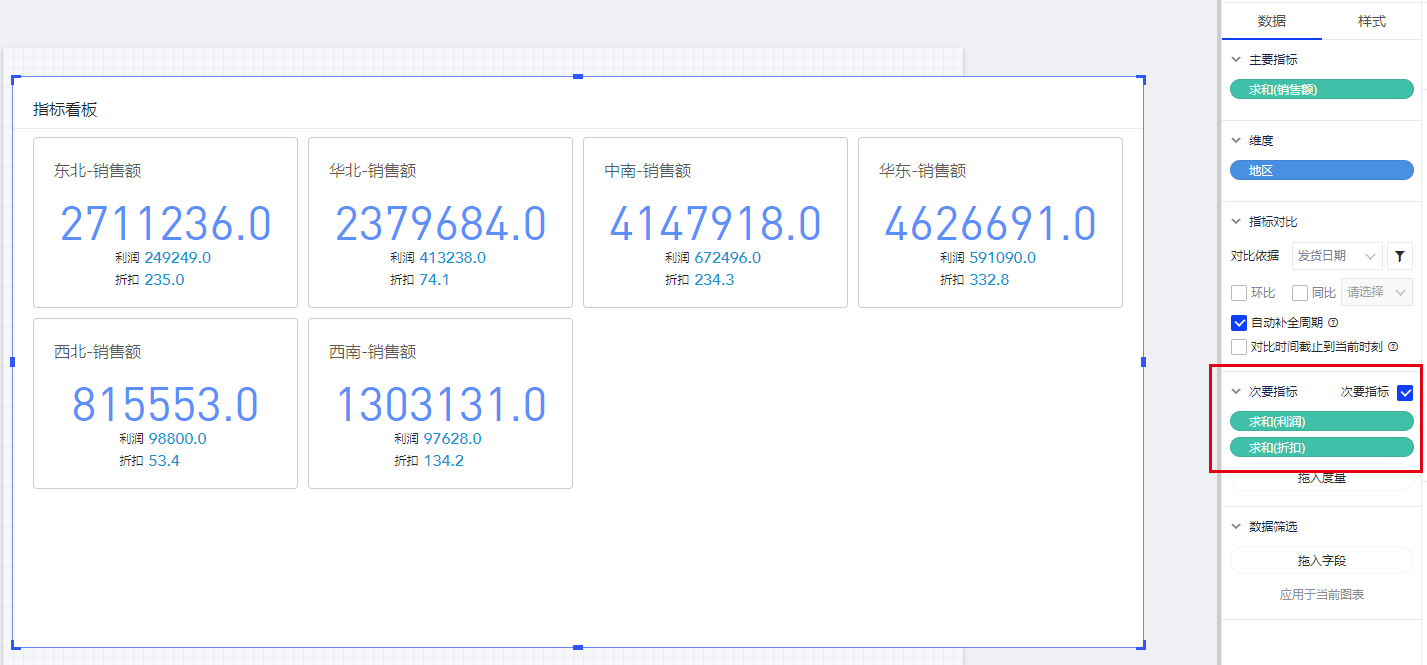Click help icon next to 对比时间截止到当前时刻
The image size is (1427, 665).
1393,347
